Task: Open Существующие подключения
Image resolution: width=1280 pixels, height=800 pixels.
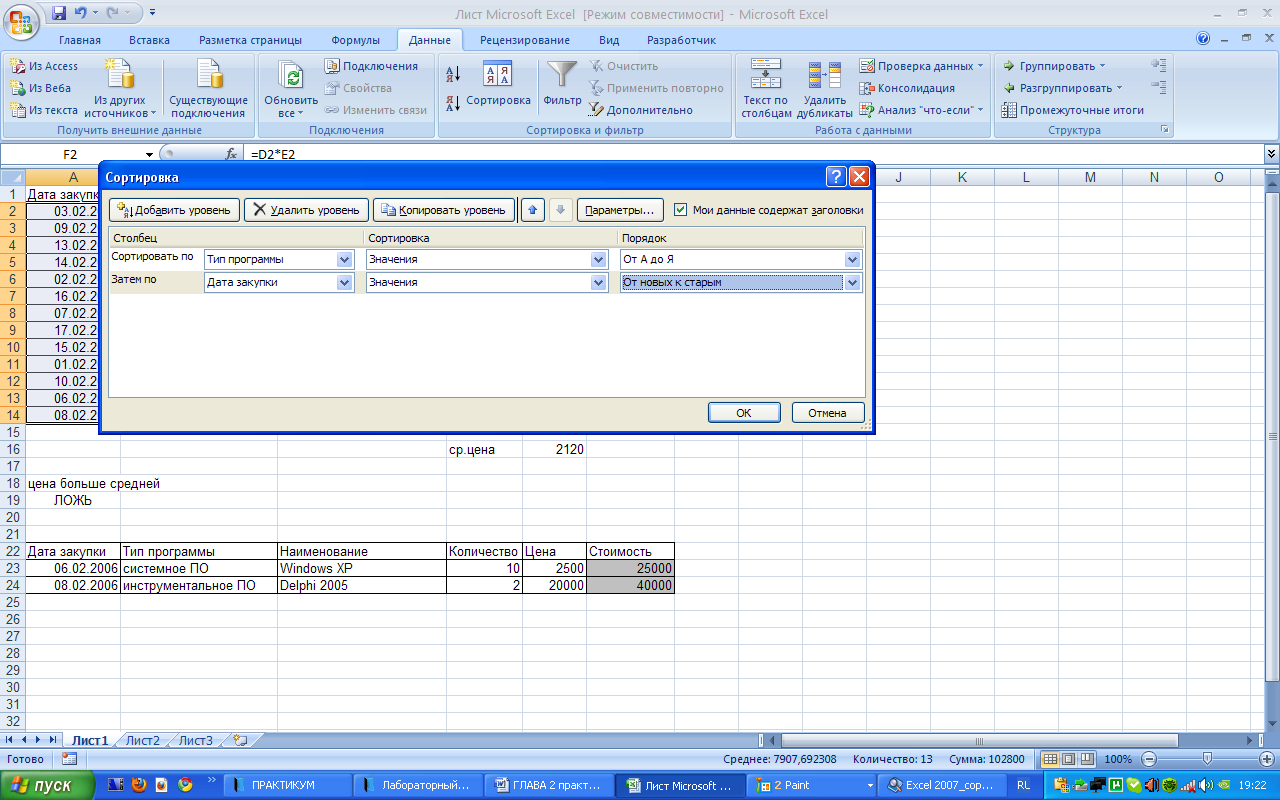Action: click(x=208, y=88)
